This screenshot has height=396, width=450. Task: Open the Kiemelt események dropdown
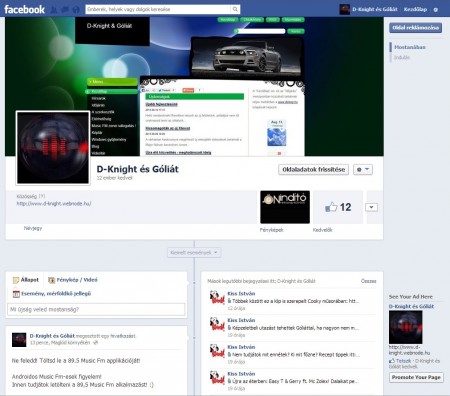[x=194, y=253]
